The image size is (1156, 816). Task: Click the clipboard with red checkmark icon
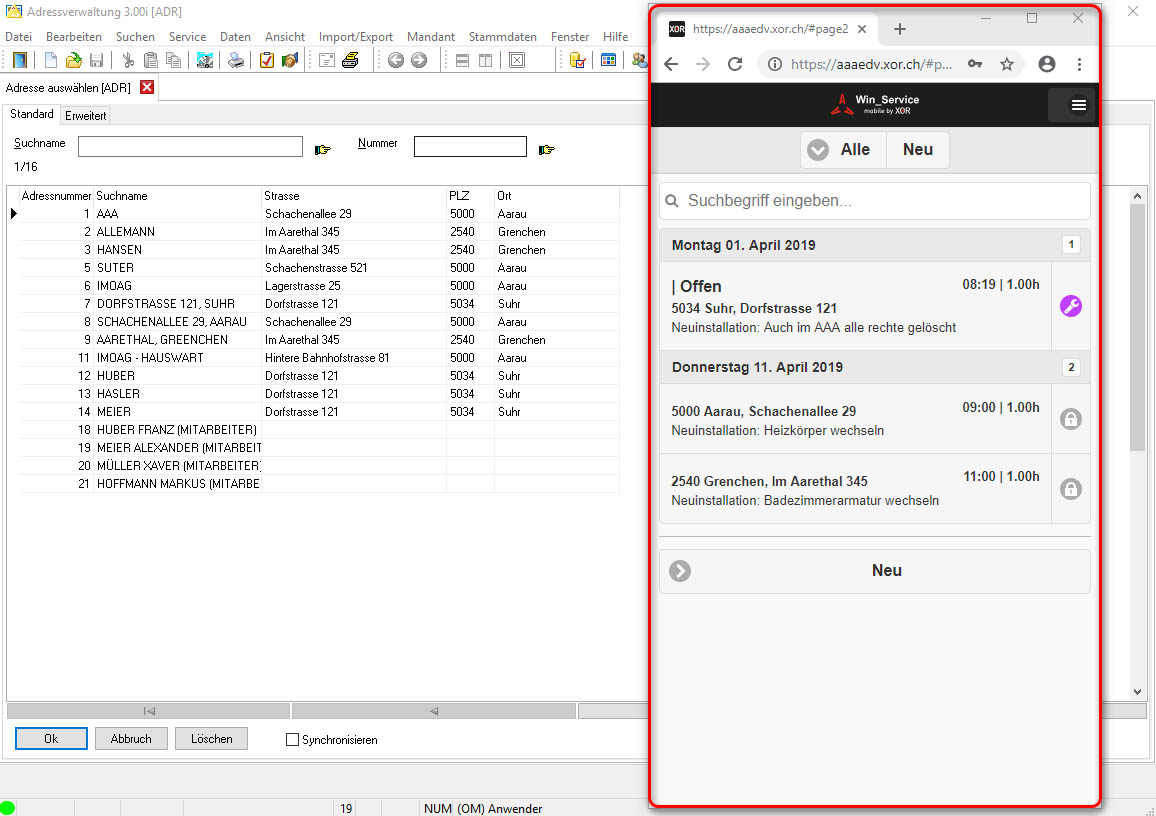[267, 60]
